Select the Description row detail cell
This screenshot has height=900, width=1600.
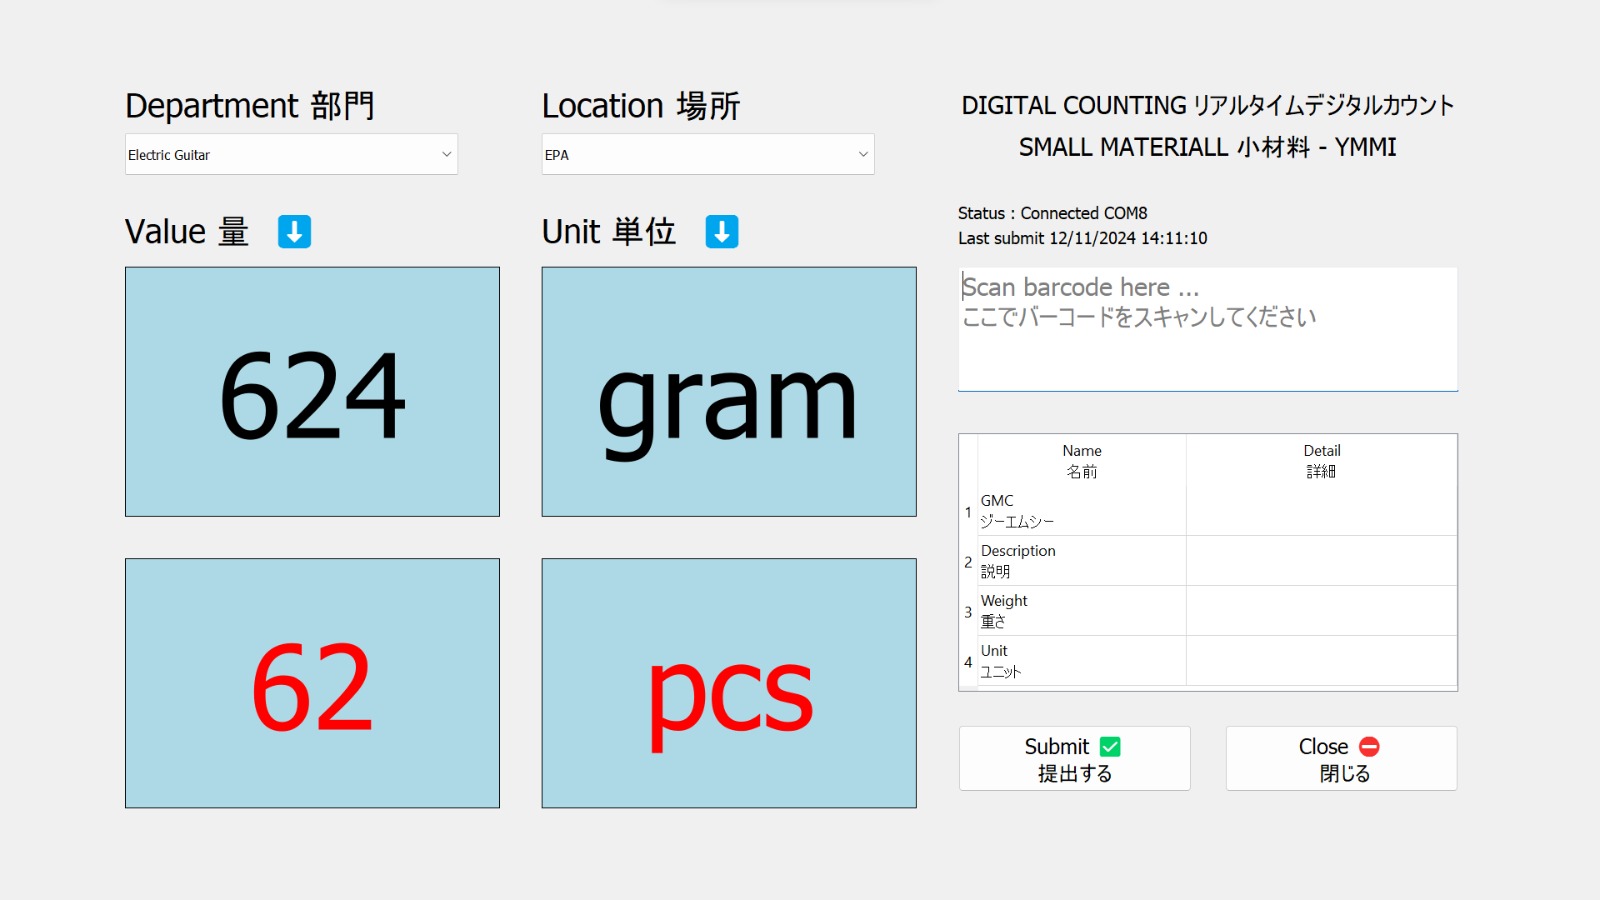(1320, 561)
